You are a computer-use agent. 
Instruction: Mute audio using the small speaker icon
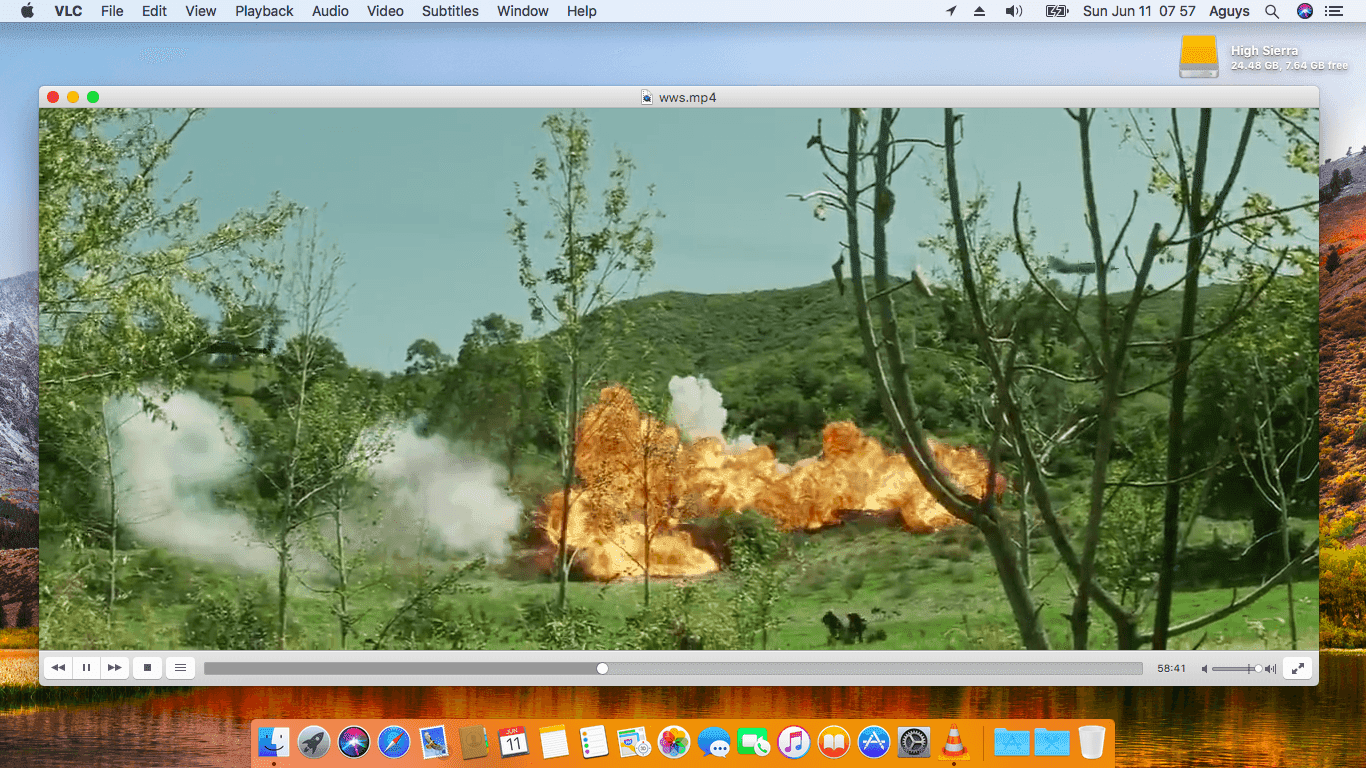click(x=1205, y=668)
